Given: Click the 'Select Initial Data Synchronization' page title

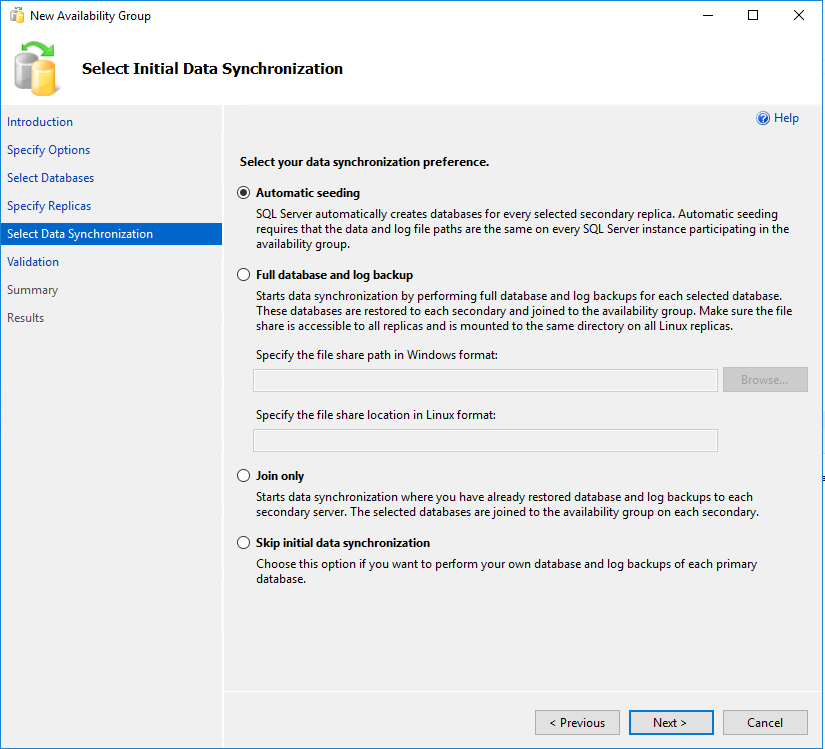Looking at the screenshot, I should tap(212, 69).
